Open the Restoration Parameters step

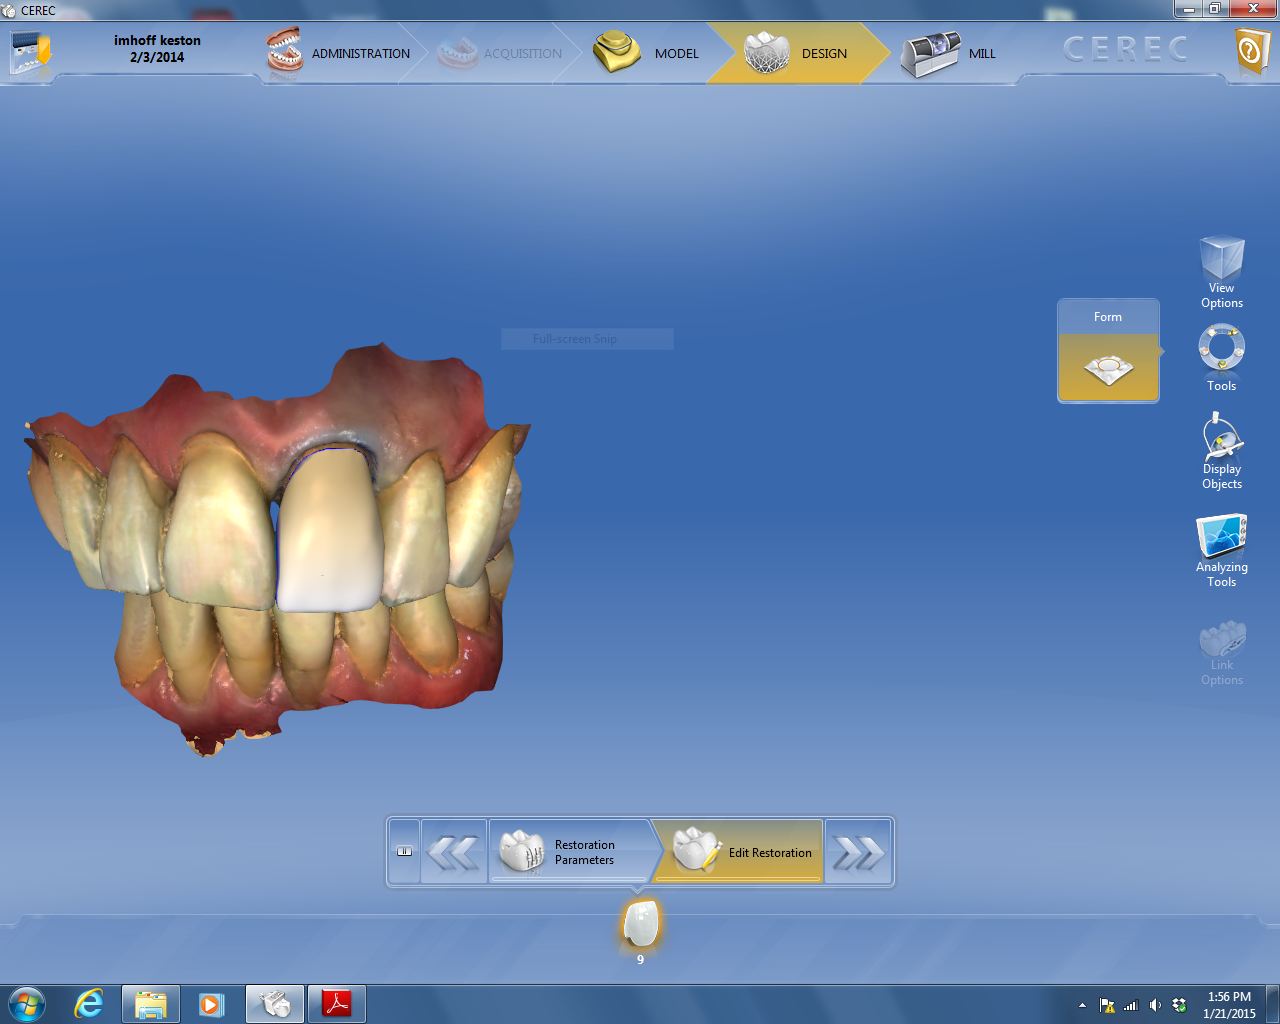pos(568,852)
